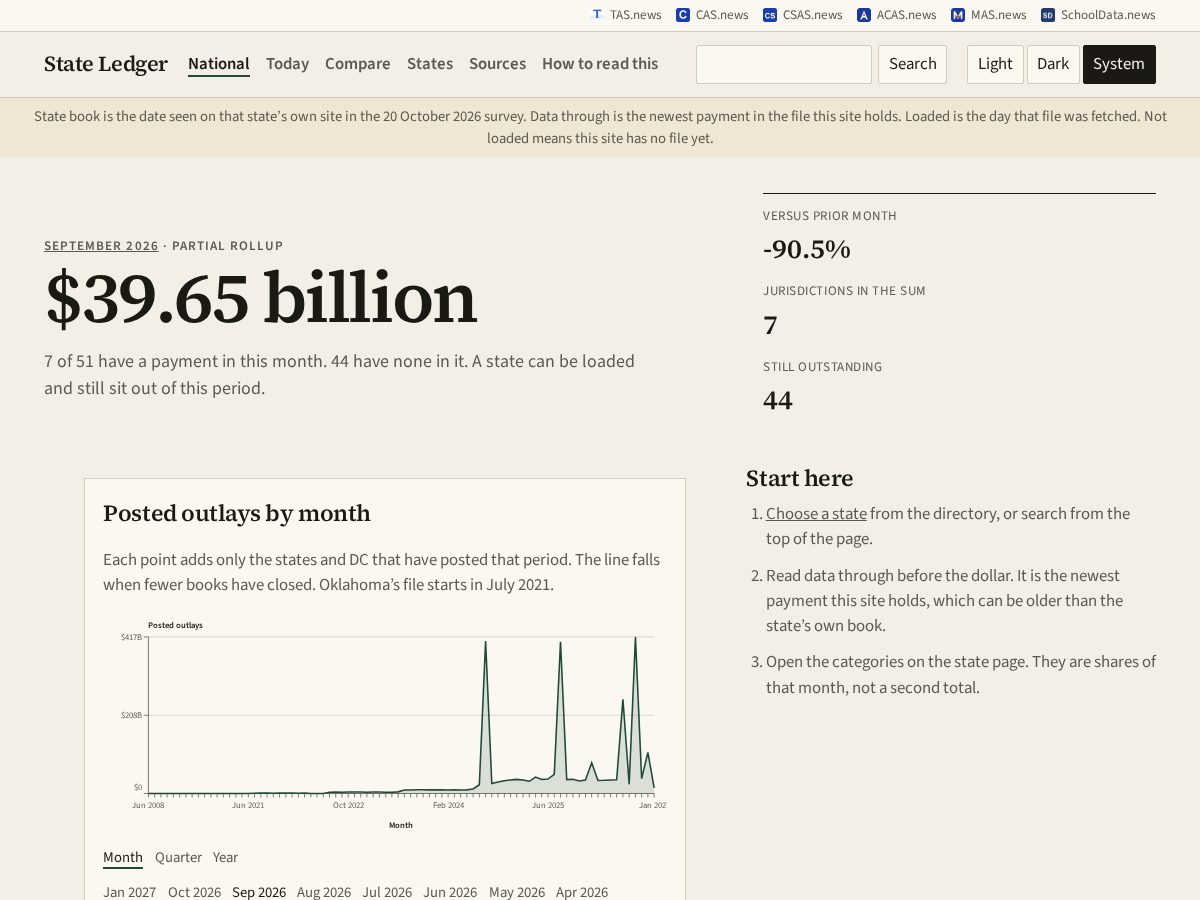The image size is (1200, 900).
Task: Select the Jun 2026 period
Action: click(450, 892)
